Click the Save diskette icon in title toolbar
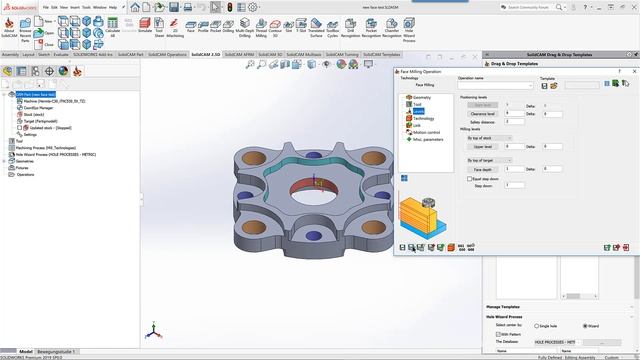This screenshot has height=360, width=640. point(174,7)
